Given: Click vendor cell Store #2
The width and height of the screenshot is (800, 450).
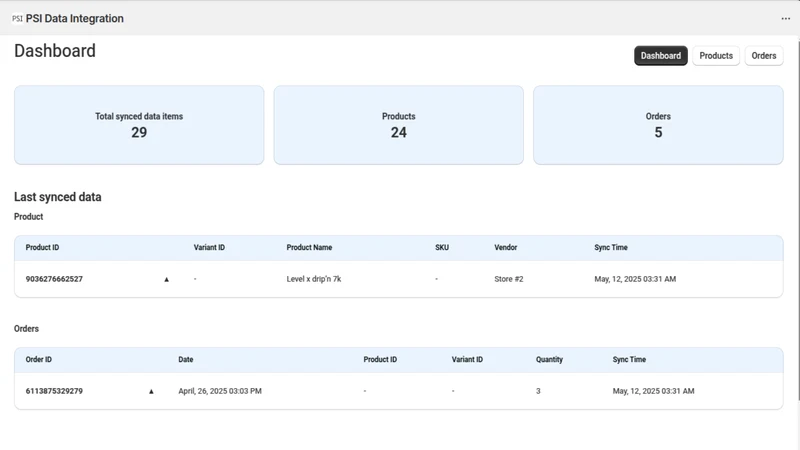Looking at the screenshot, I should coord(509,279).
